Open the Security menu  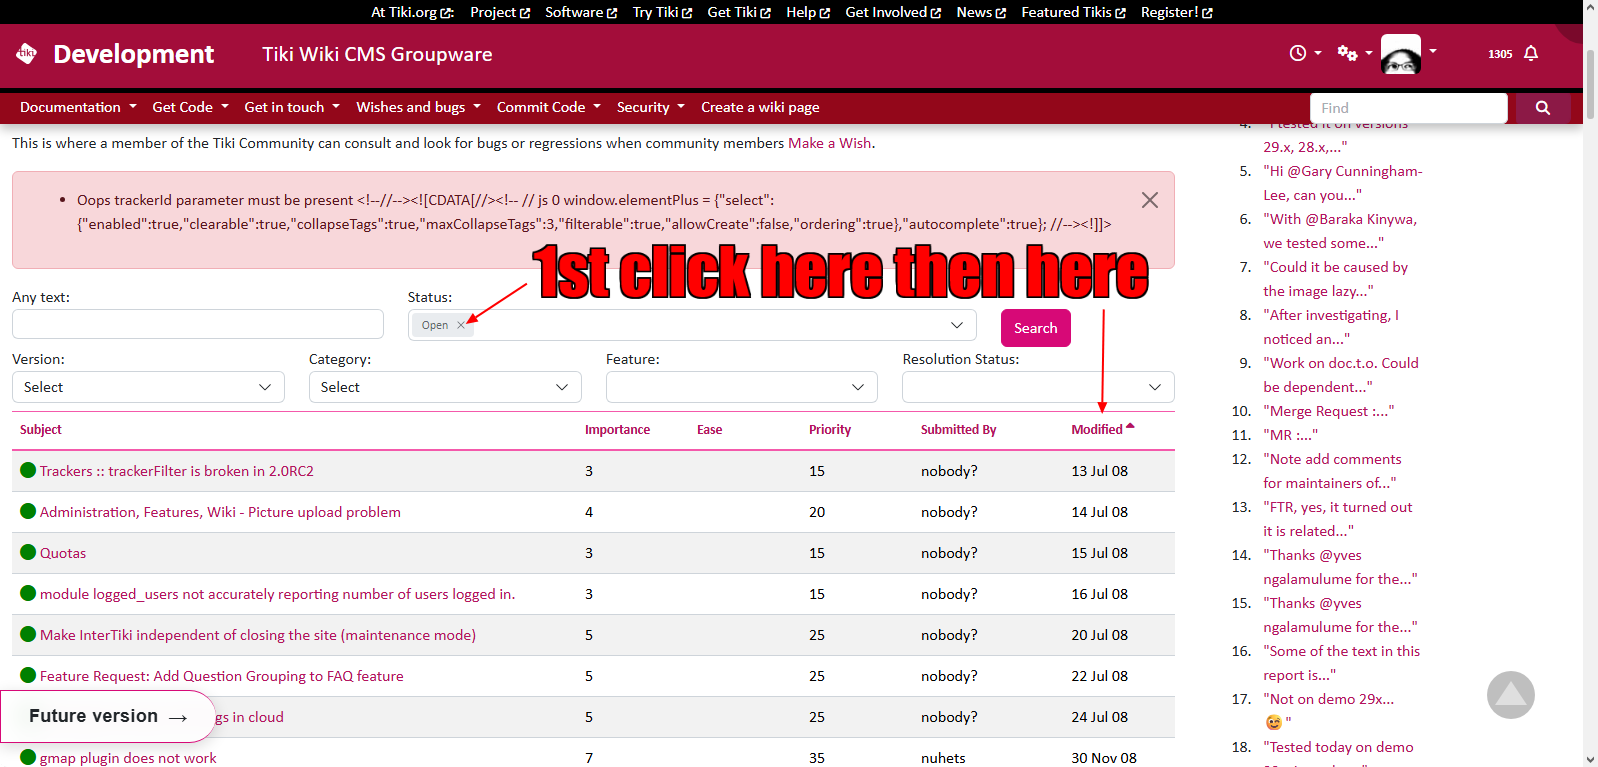coord(651,107)
